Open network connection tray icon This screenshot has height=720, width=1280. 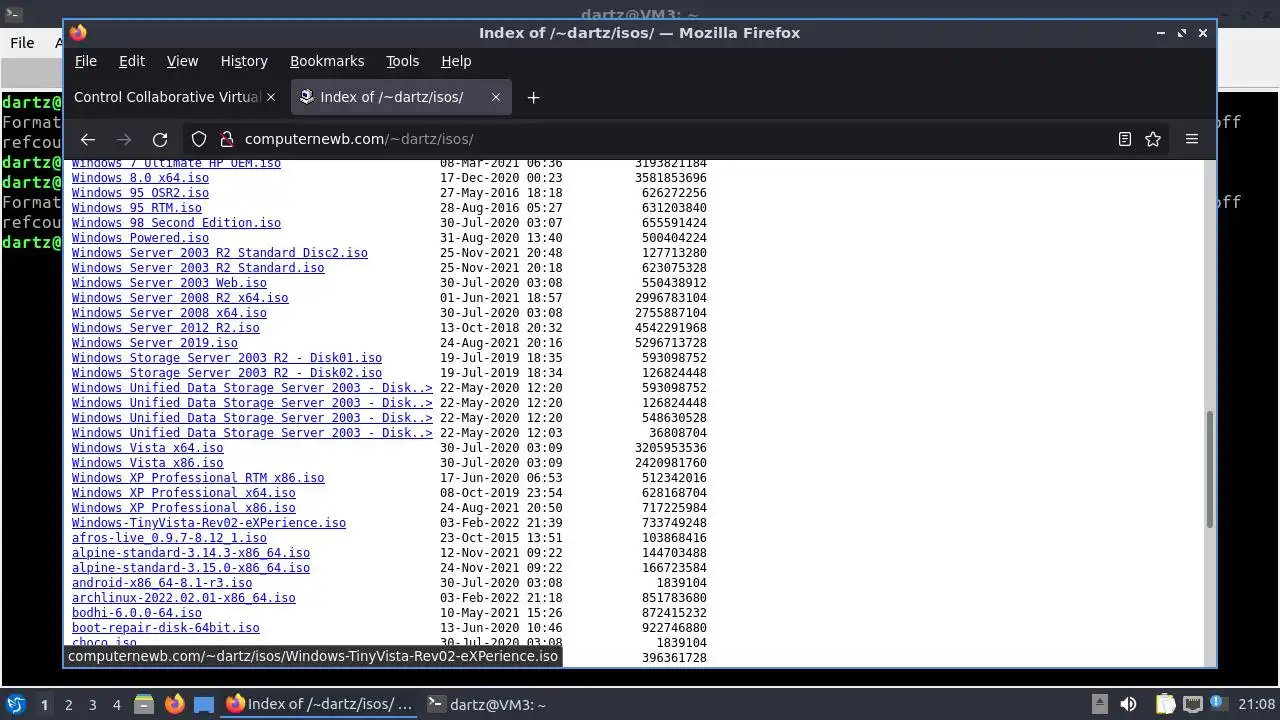point(1192,704)
